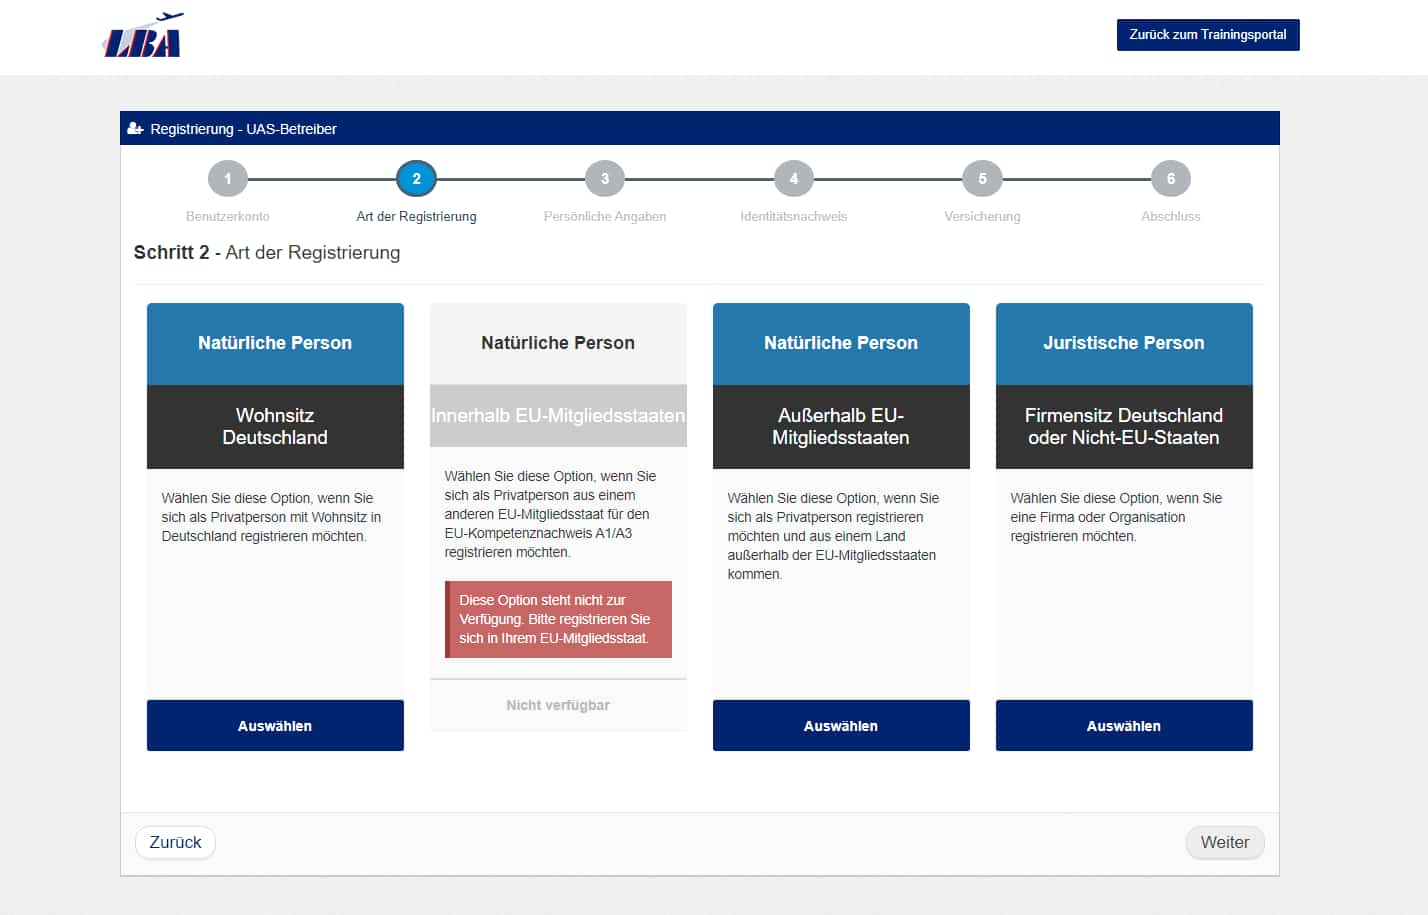
Task: Click the Juristische Person card title
Action: pyautogui.click(x=1124, y=343)
